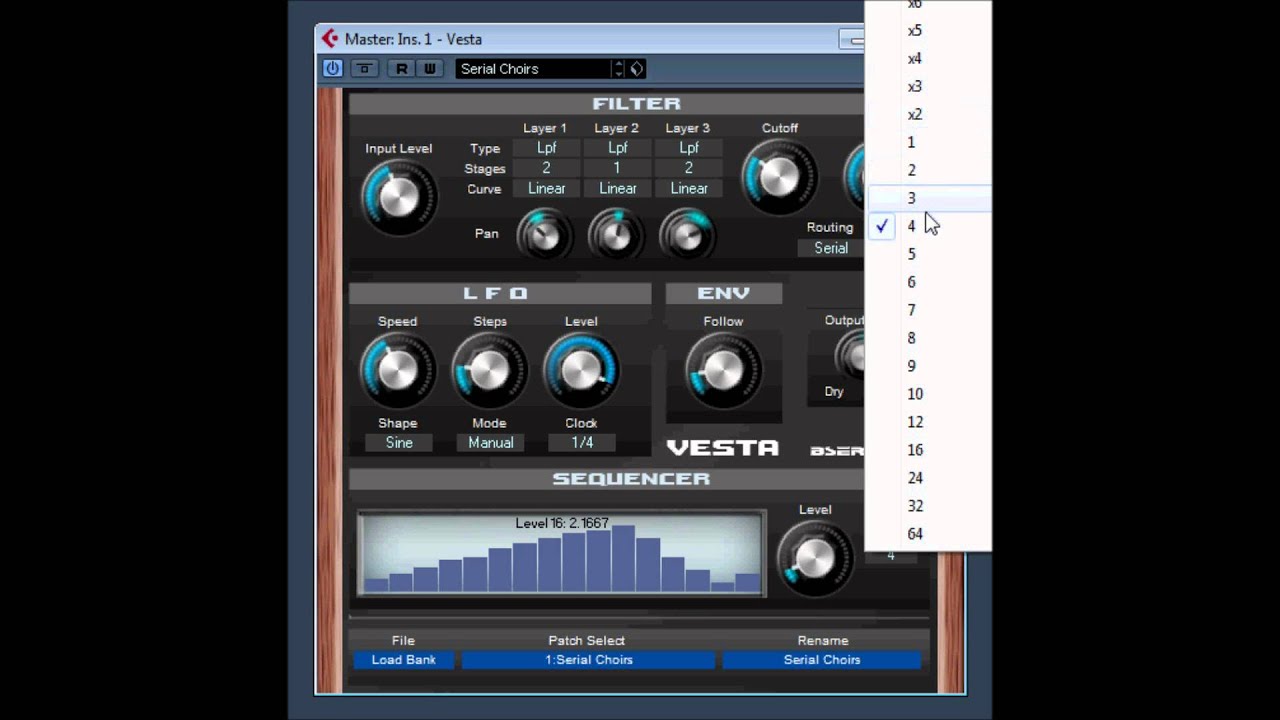Adjust the Input Level knob
Viewport: 1280px width, 720px height.
398,197
